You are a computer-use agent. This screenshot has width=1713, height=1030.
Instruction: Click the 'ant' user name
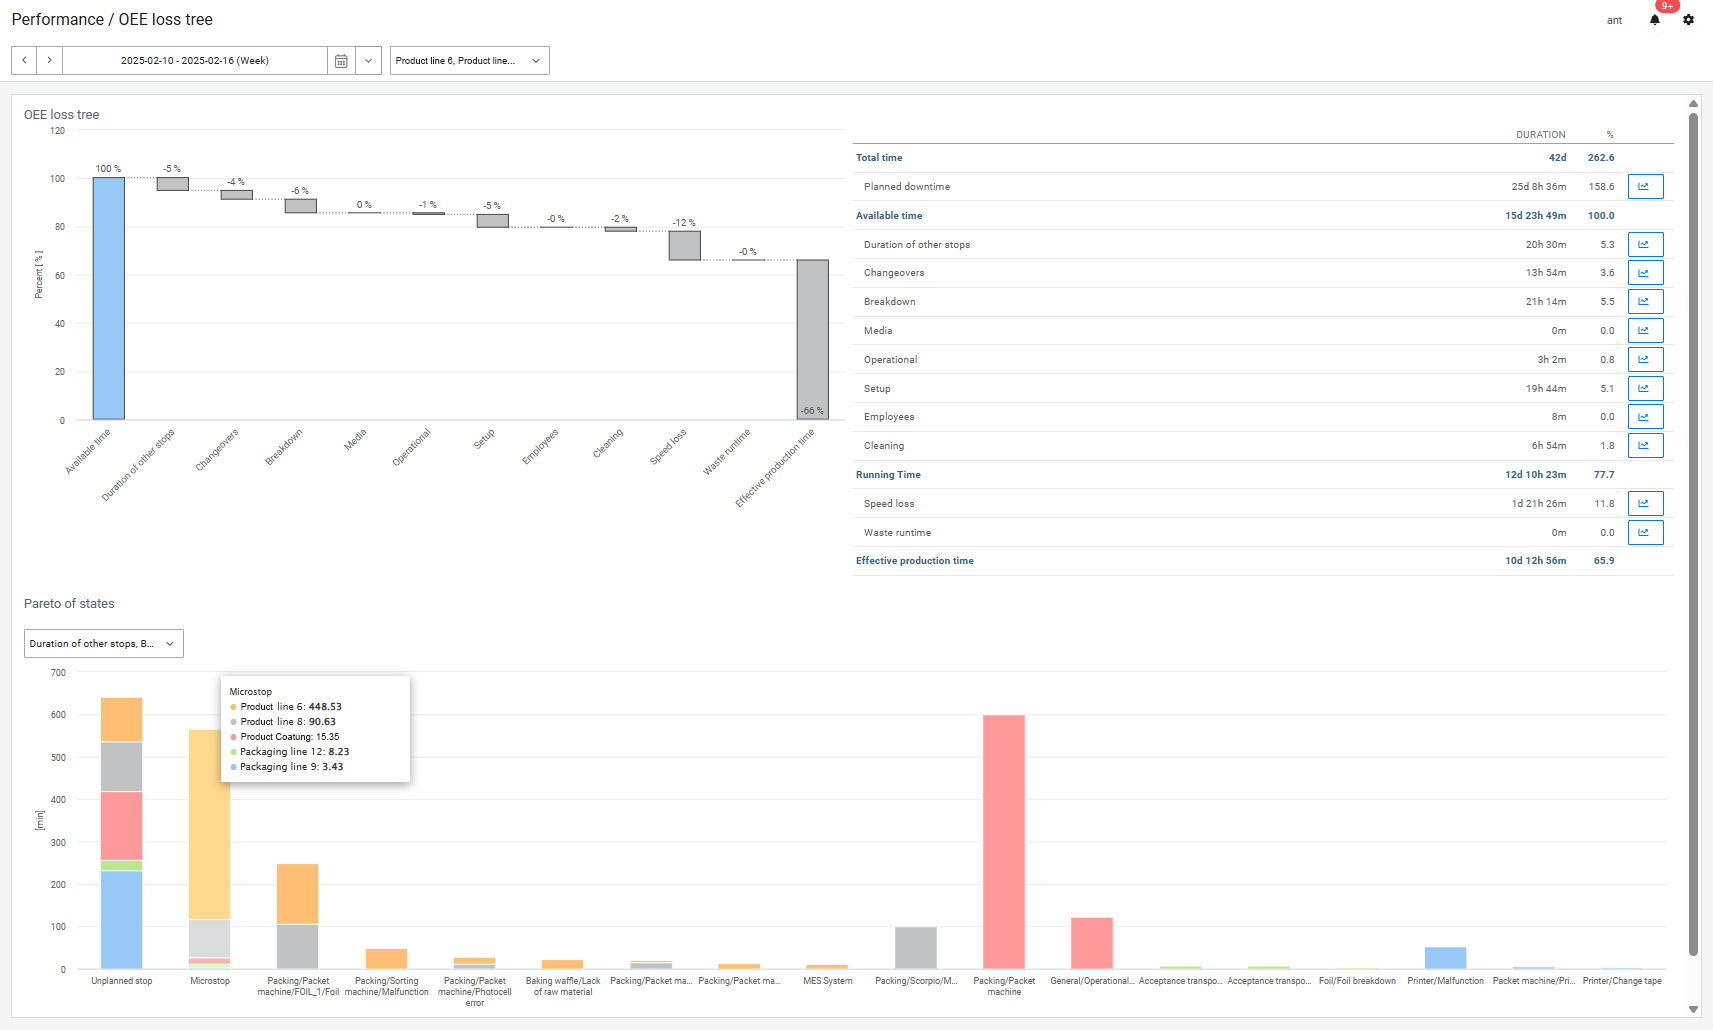[x=1614, y=20]
